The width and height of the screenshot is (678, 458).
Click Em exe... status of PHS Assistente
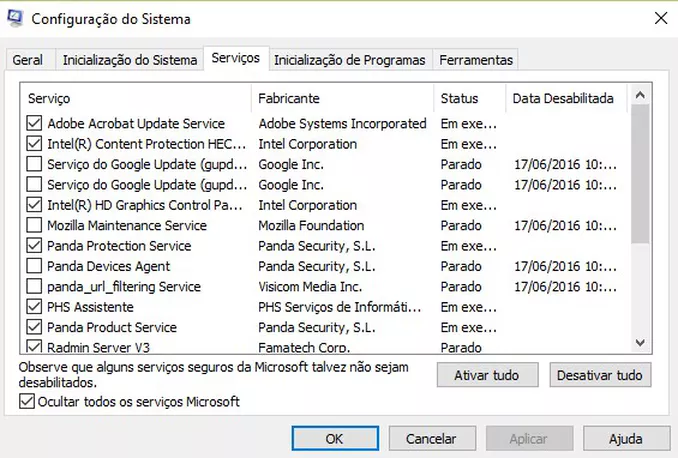pos(469,307)
